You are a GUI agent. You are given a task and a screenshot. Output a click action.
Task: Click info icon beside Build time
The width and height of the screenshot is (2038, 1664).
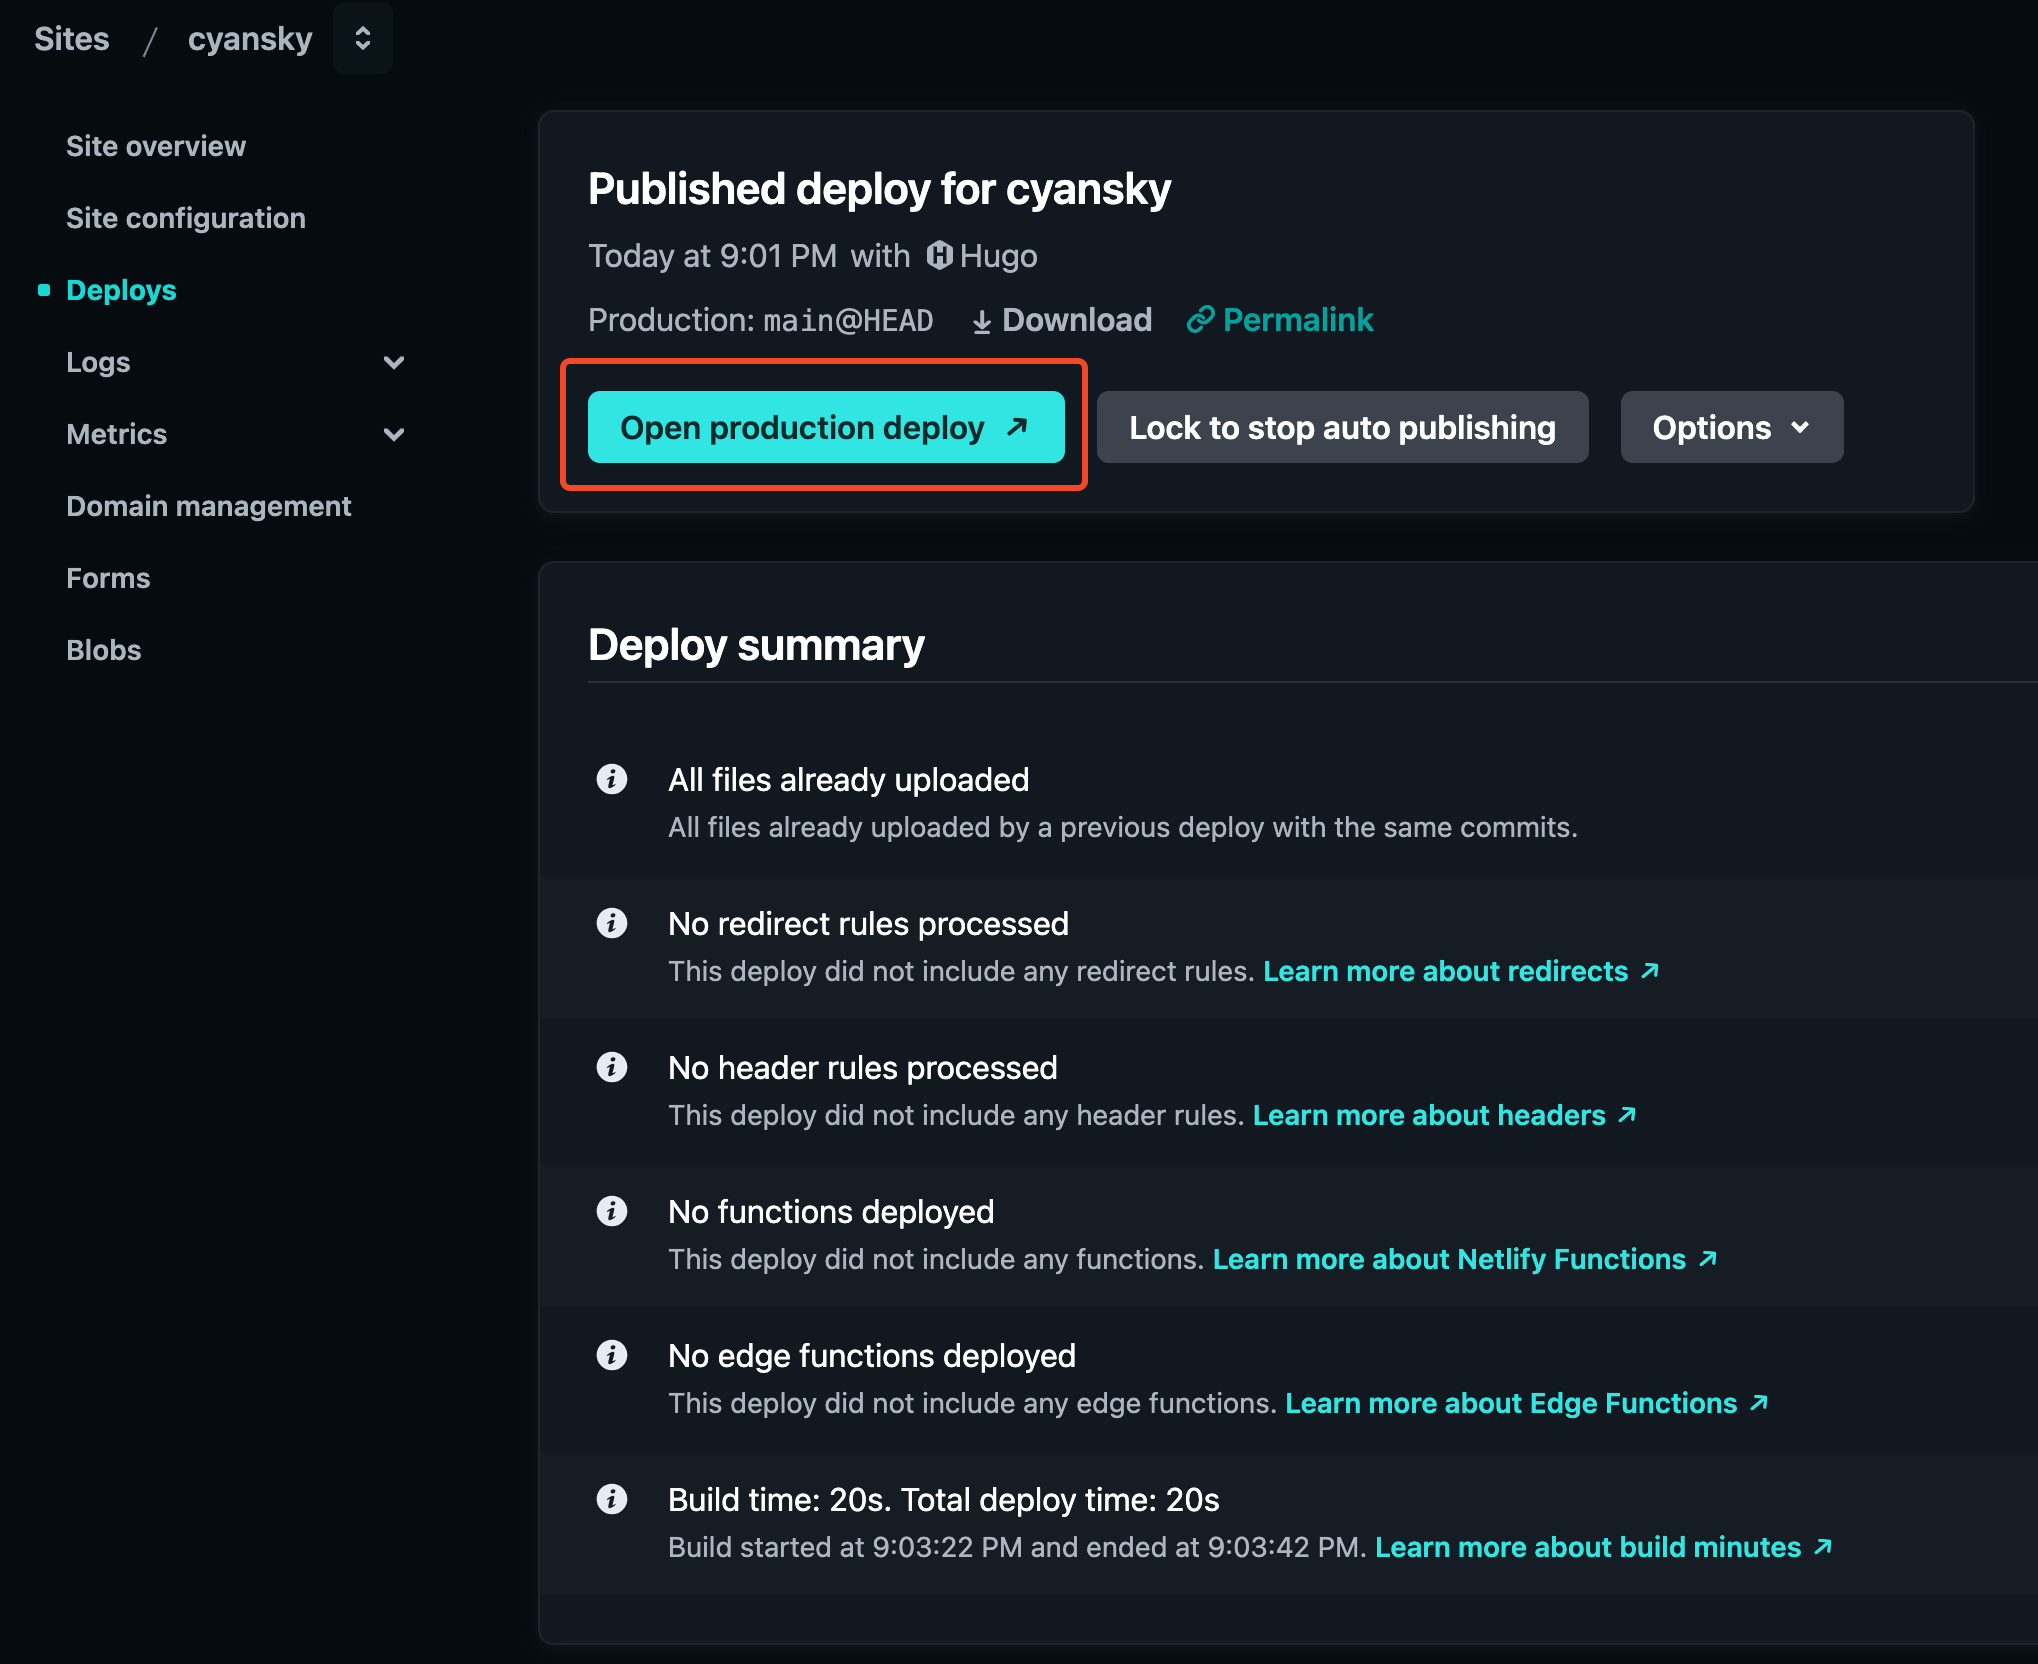(612, 1499)
